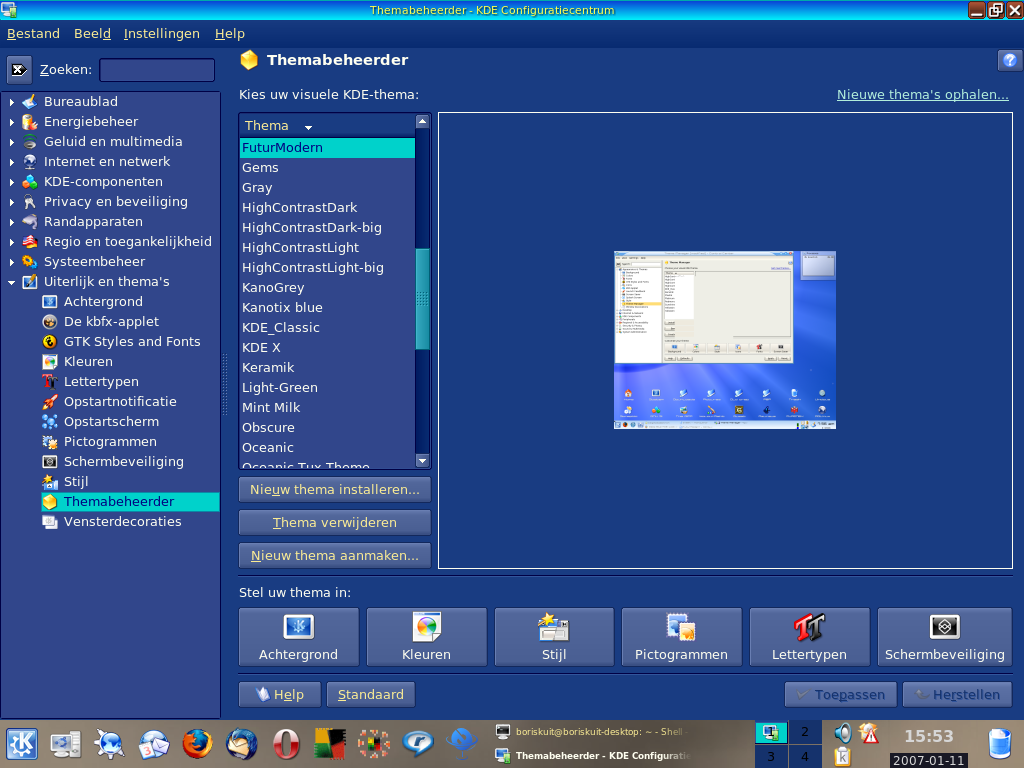This screenshot has width=1024, height=768.
Task: Expand Internet en netwerk category
Action: tap(12, 162)
